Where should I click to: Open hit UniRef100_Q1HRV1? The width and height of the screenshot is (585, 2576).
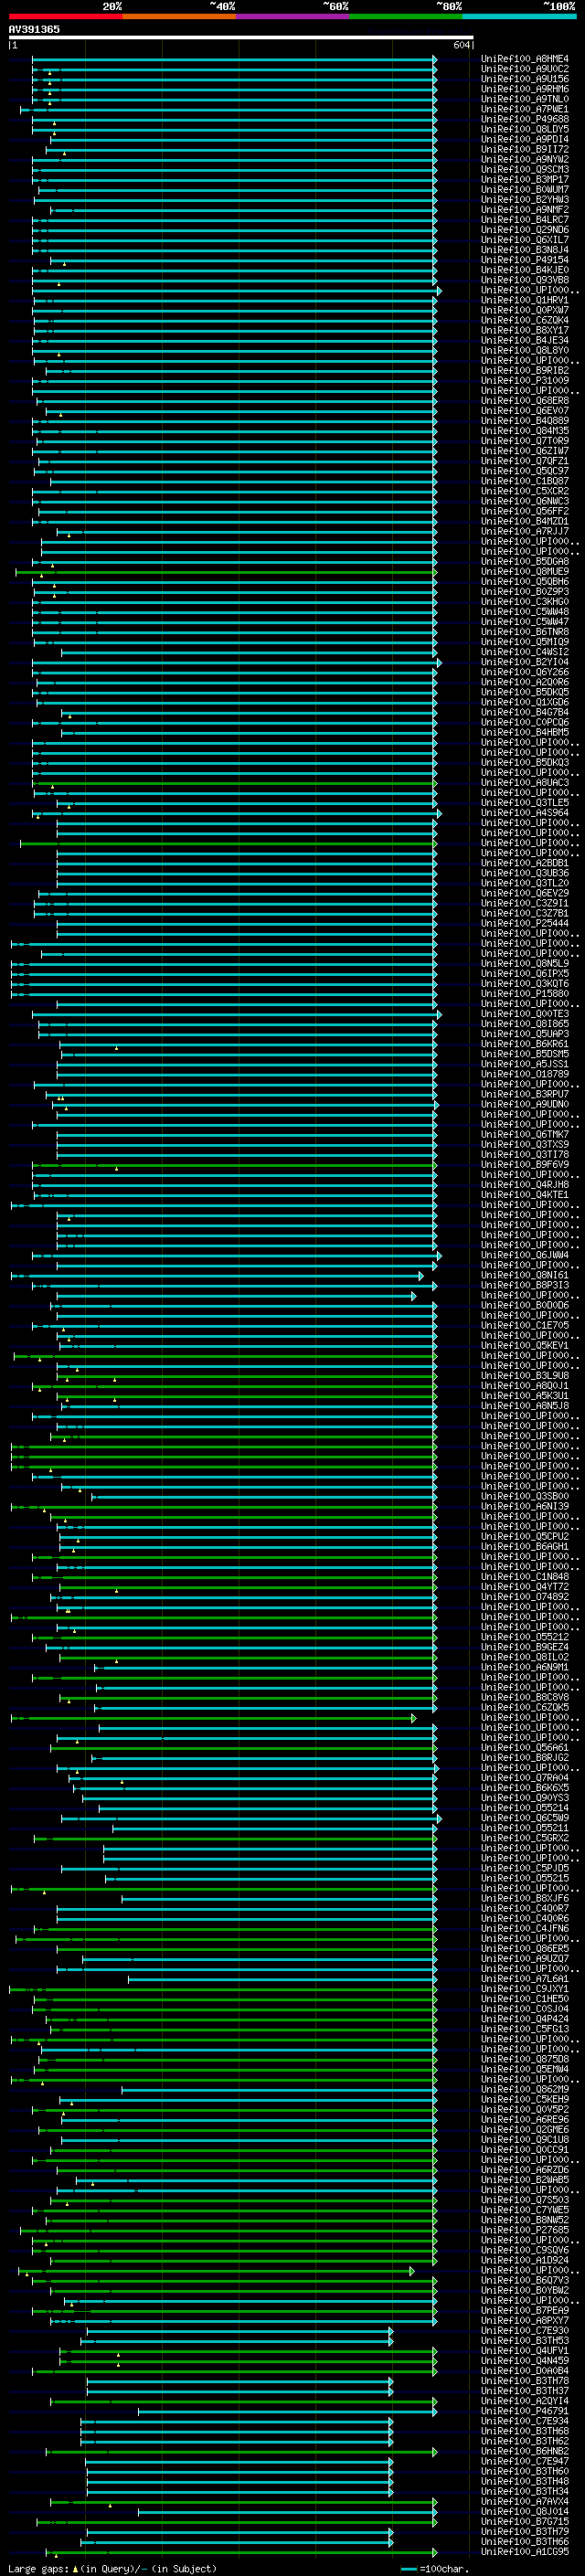[525, 300]
